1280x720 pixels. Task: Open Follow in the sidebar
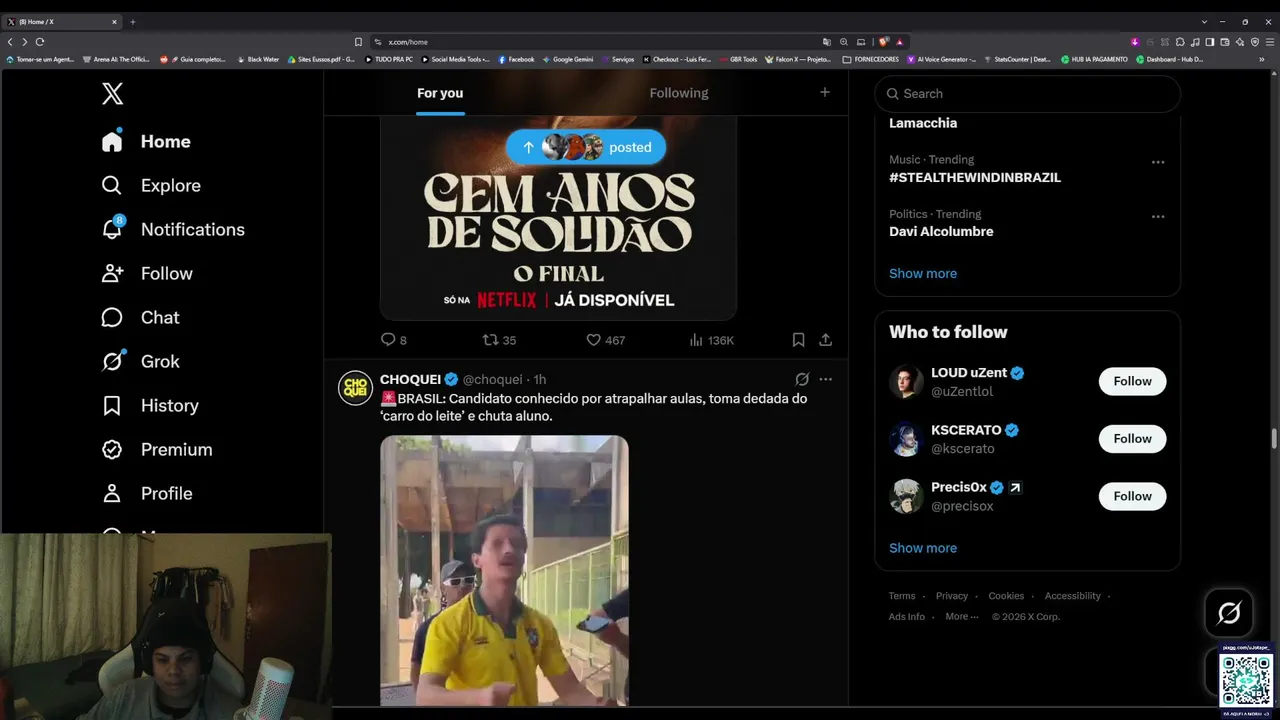[147, 273]
